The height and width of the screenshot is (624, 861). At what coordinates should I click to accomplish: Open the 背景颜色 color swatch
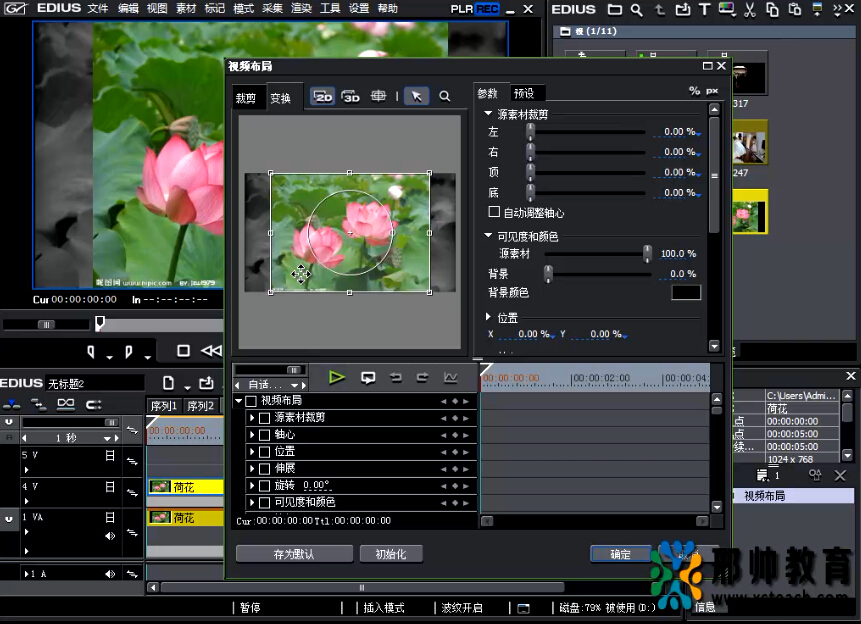(x=686, y=293)
